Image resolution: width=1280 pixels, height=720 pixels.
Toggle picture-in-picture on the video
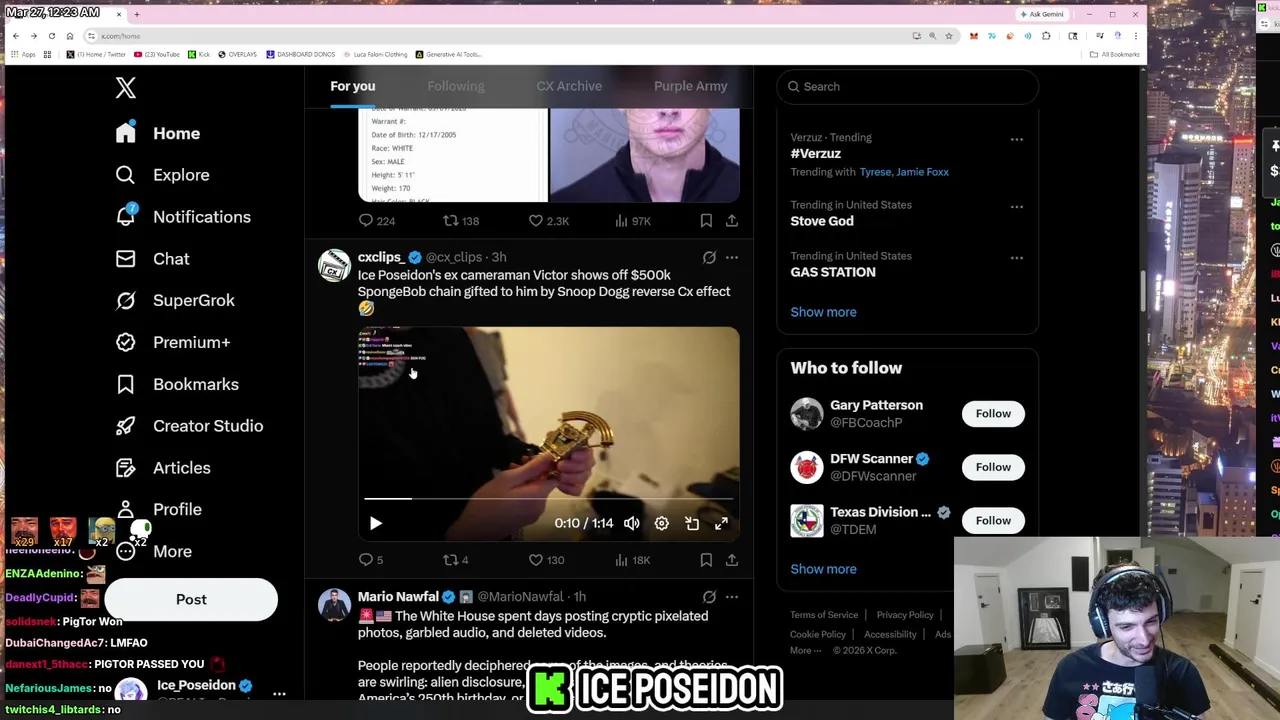692,523
